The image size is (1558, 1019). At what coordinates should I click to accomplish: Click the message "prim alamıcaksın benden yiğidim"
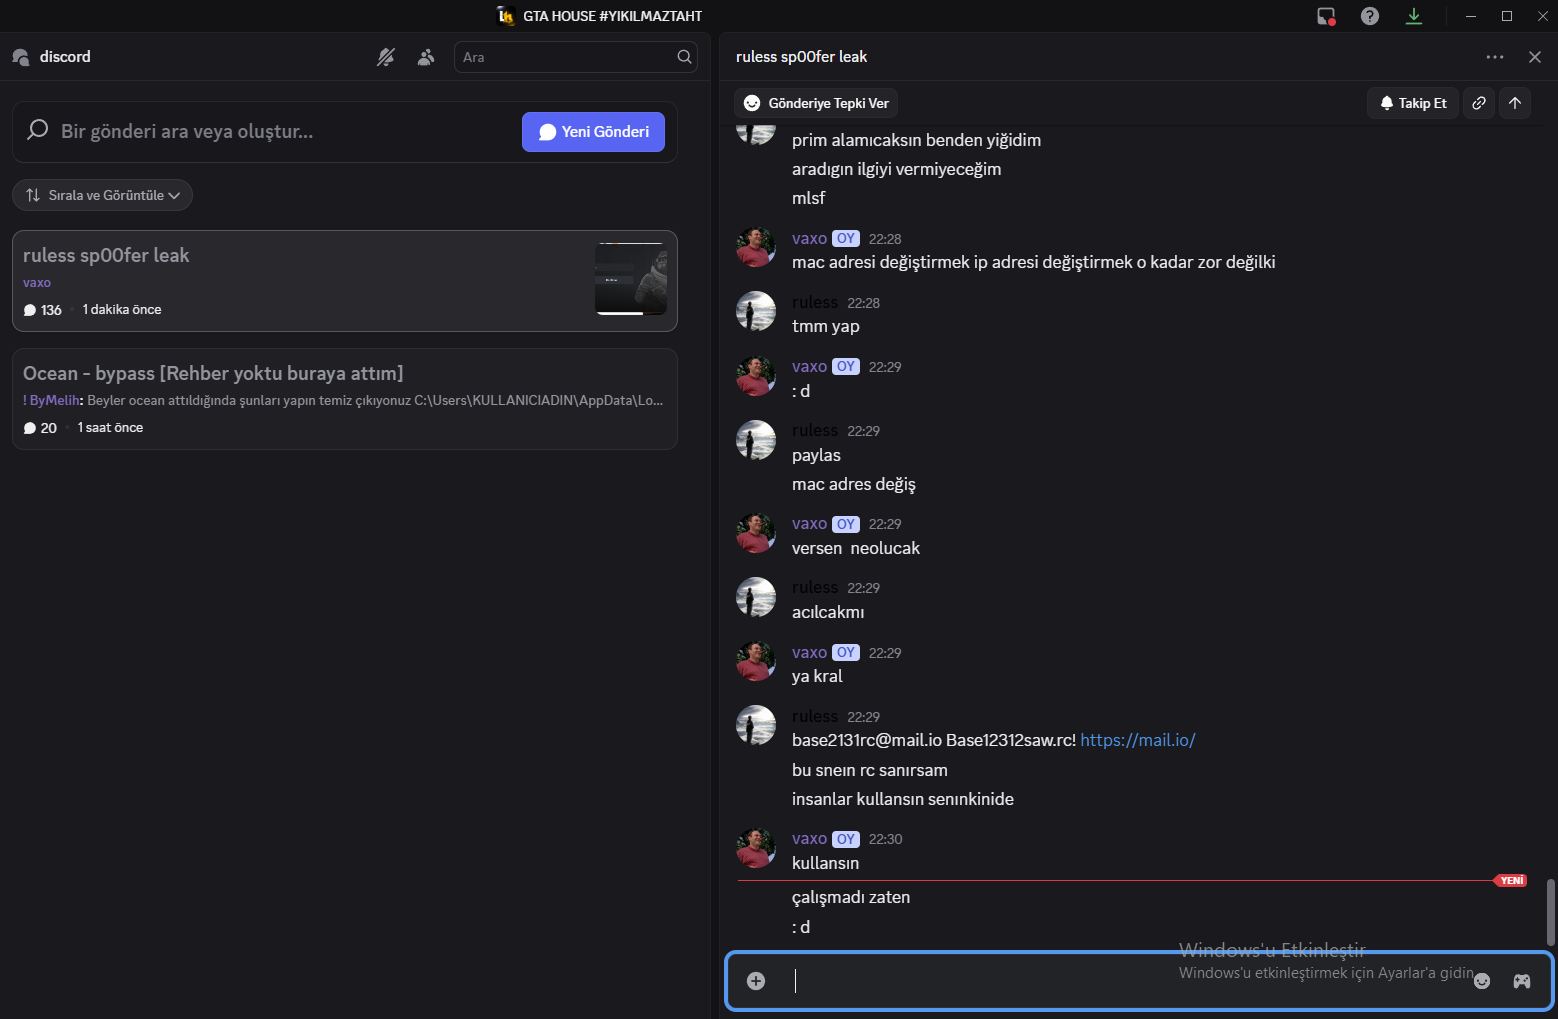916,140
